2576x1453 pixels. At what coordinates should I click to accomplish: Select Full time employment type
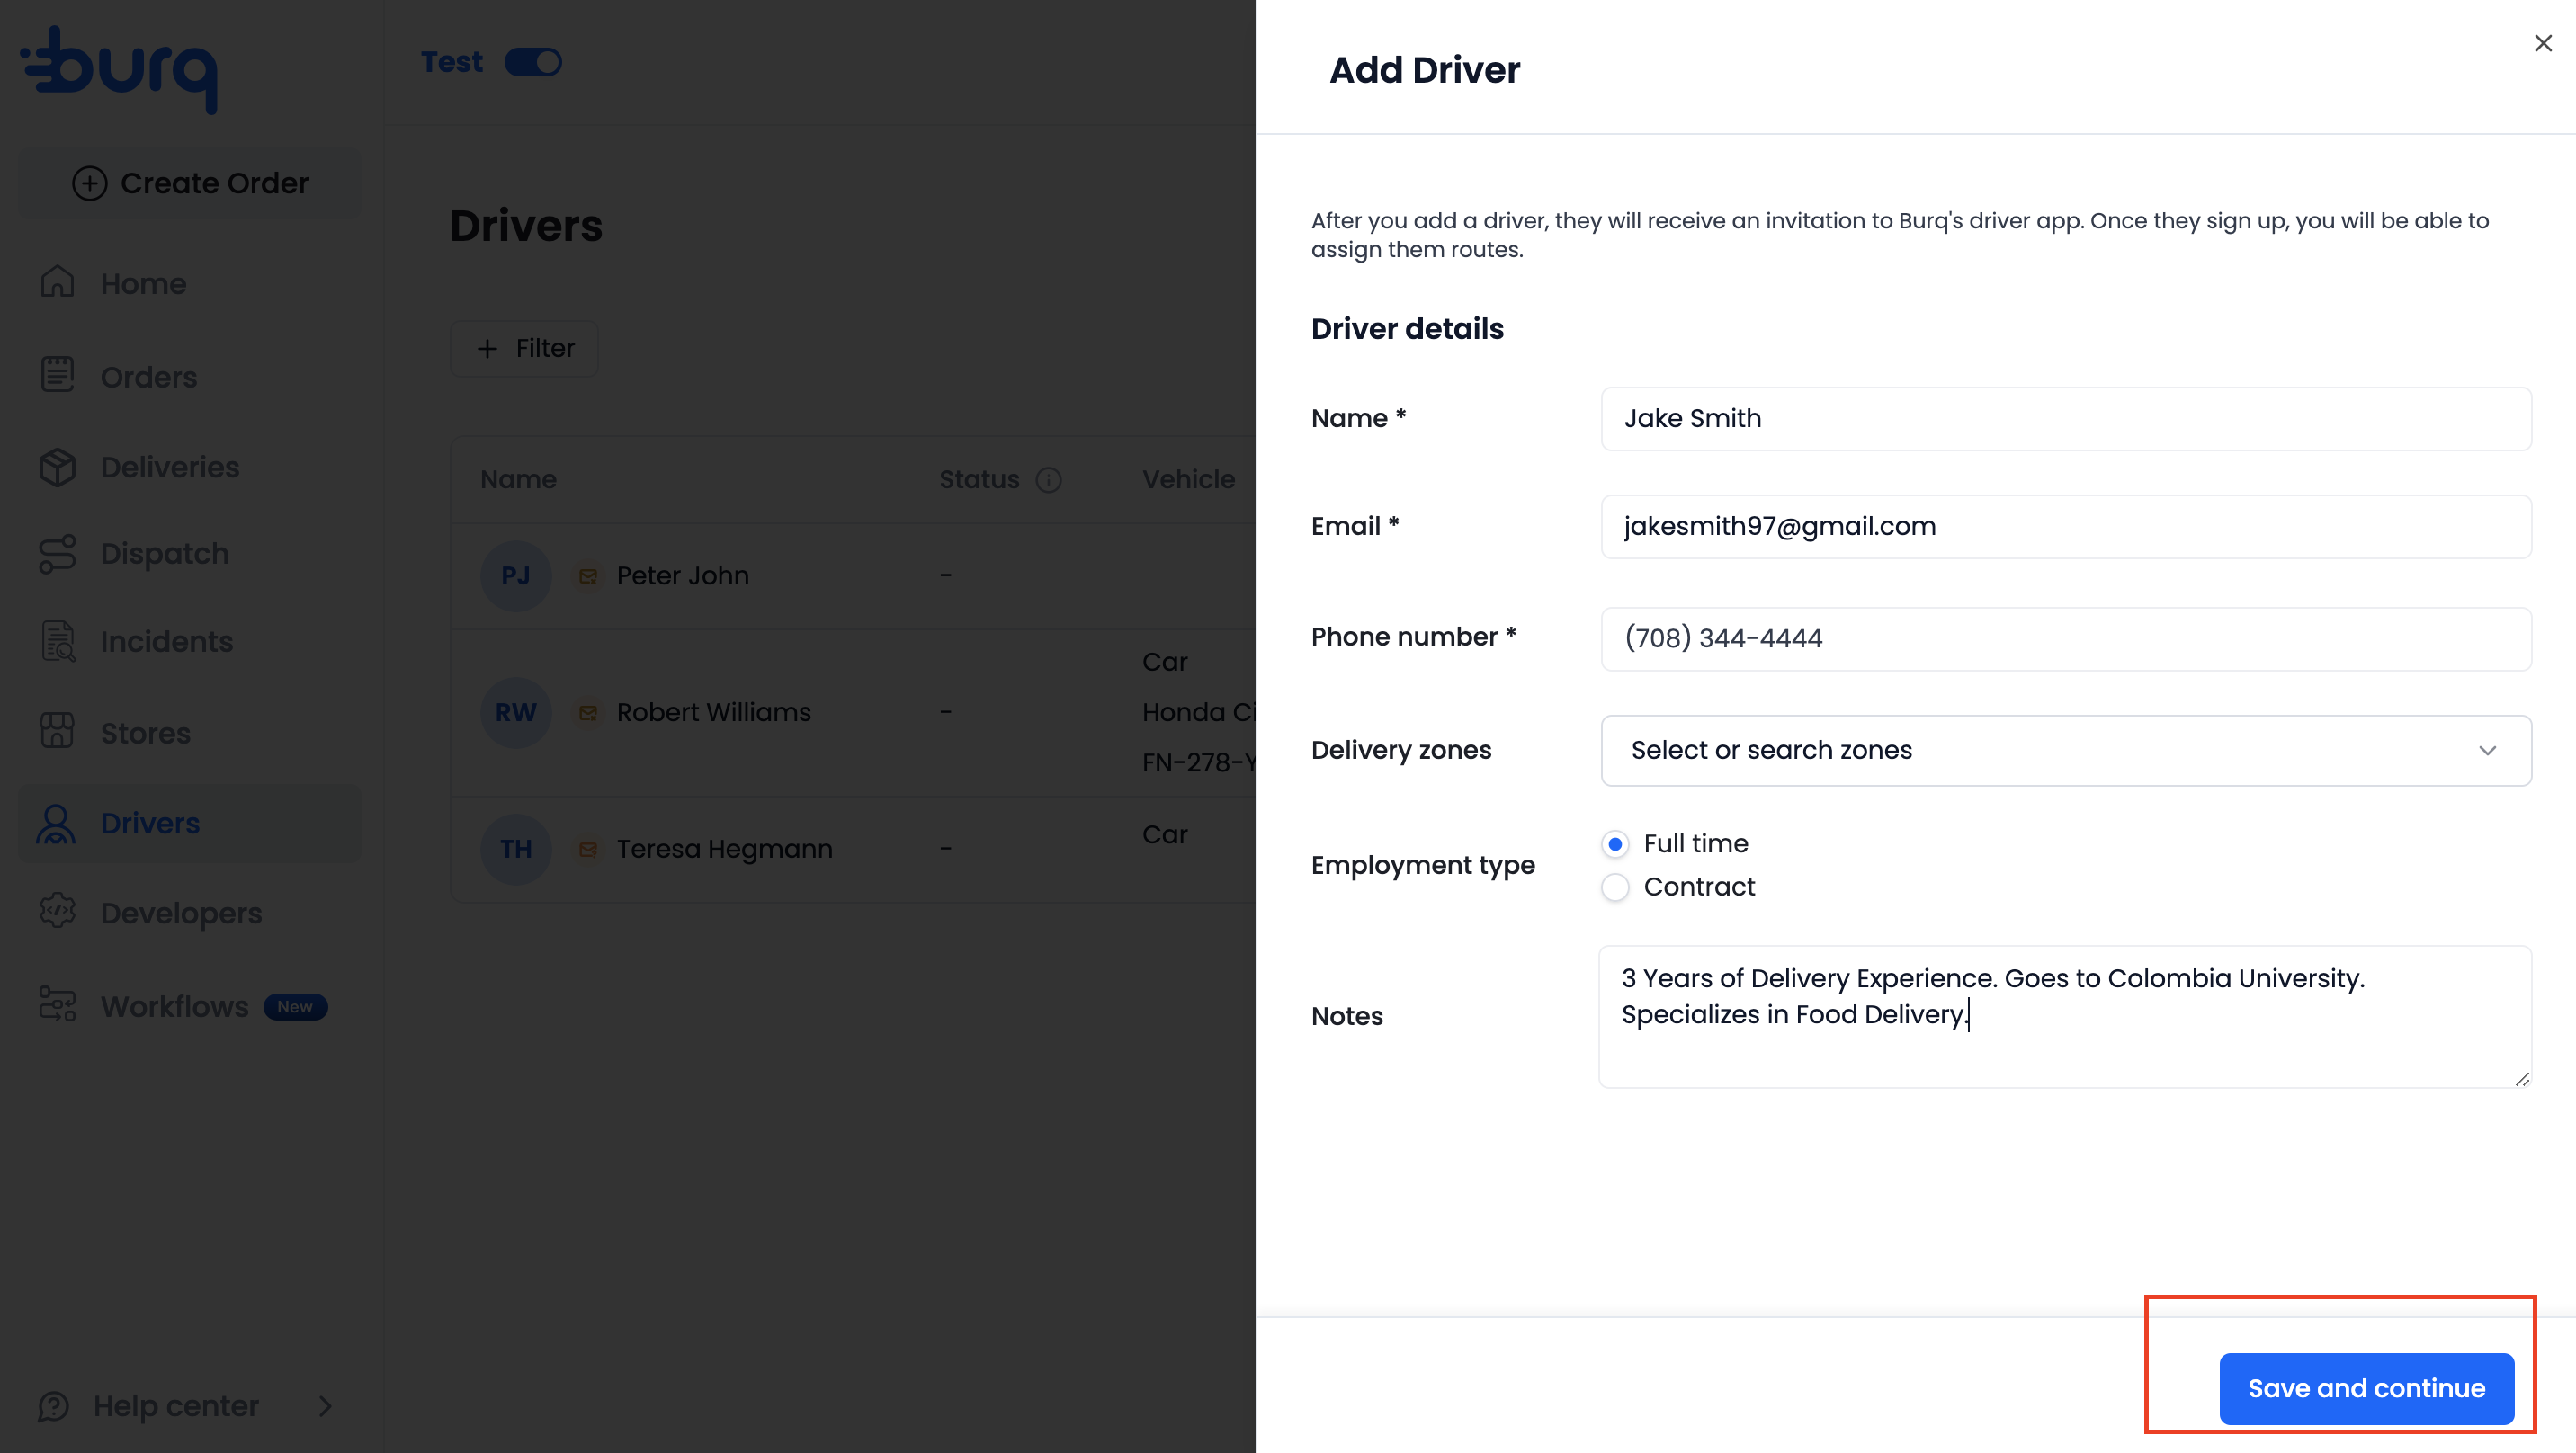(1615, 844)
